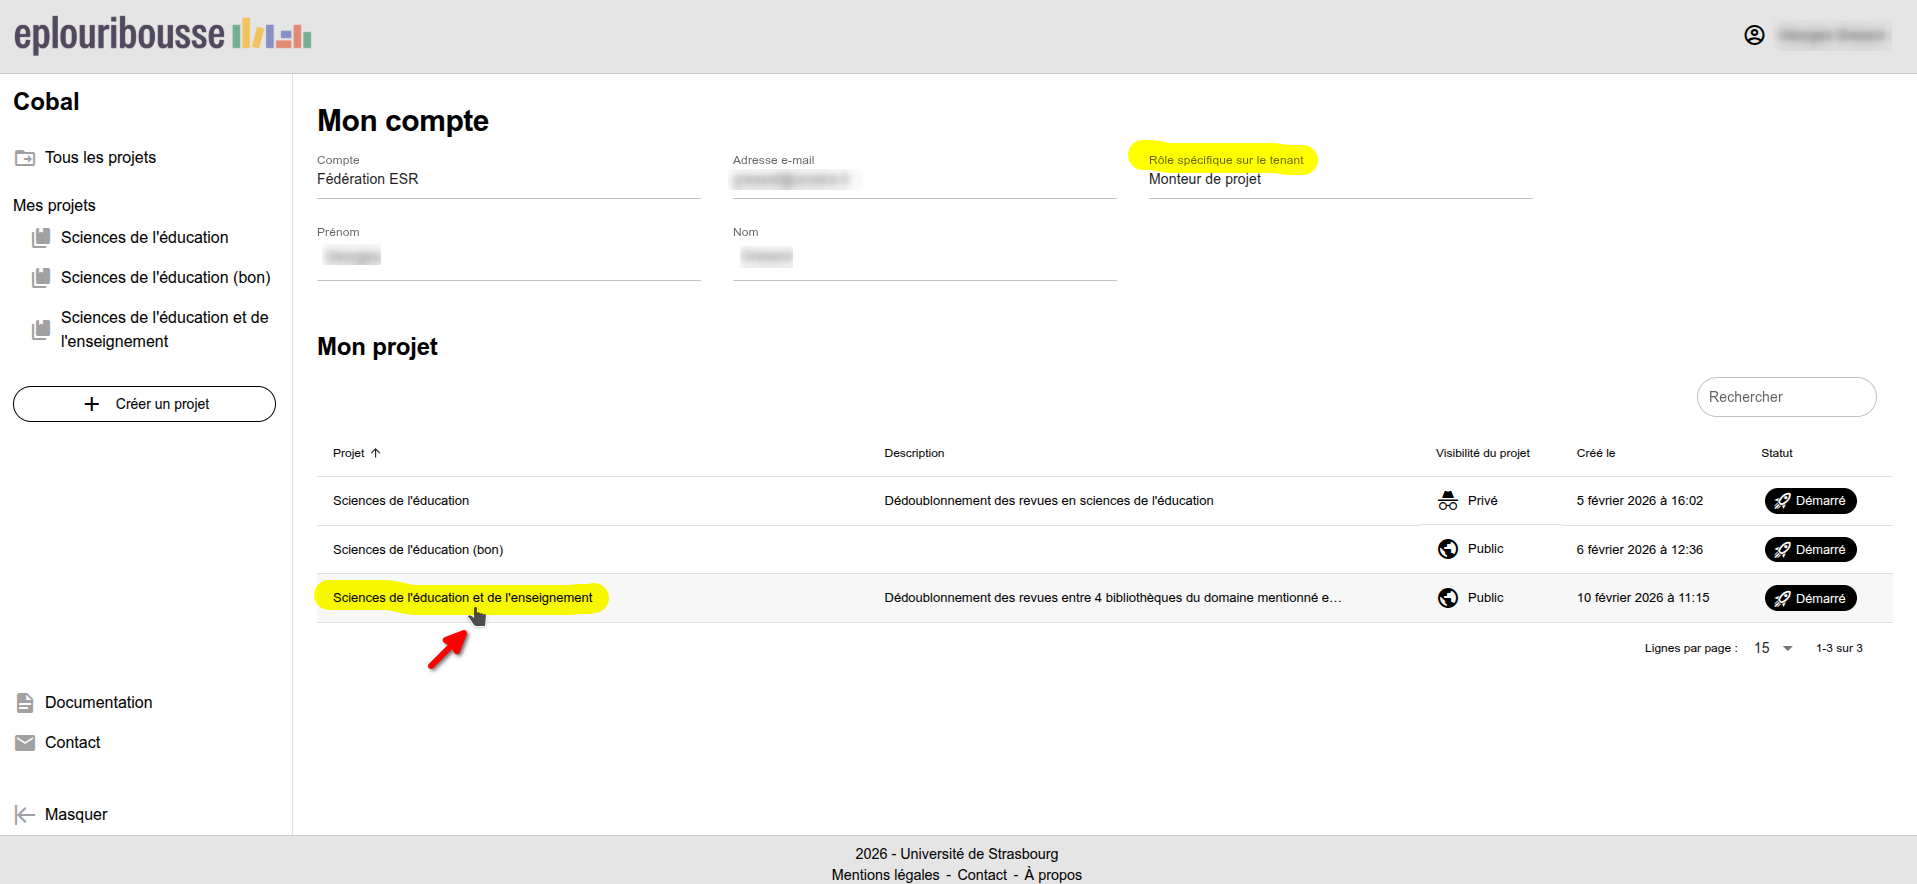The height and width of the screenshot is (884, 1917).
Task: Focus the Rechercher search field
Action: 1786,397
